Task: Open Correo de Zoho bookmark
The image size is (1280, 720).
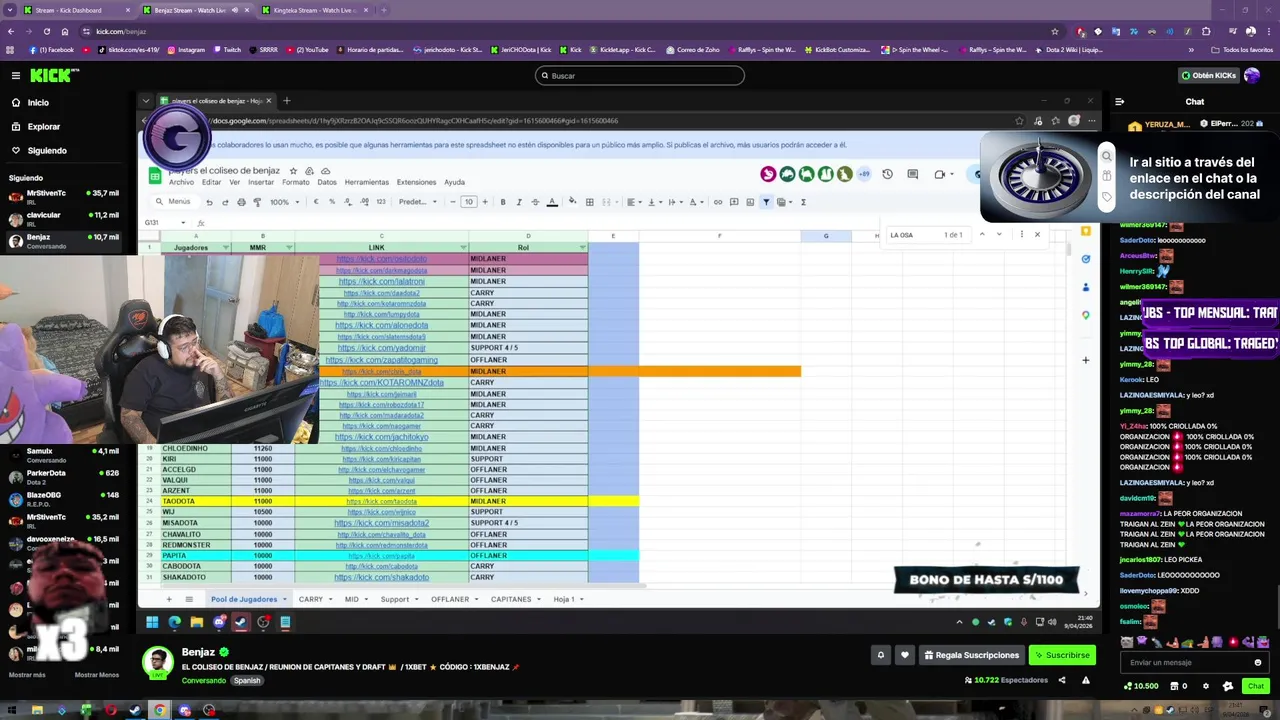Action: click(692, 49)
